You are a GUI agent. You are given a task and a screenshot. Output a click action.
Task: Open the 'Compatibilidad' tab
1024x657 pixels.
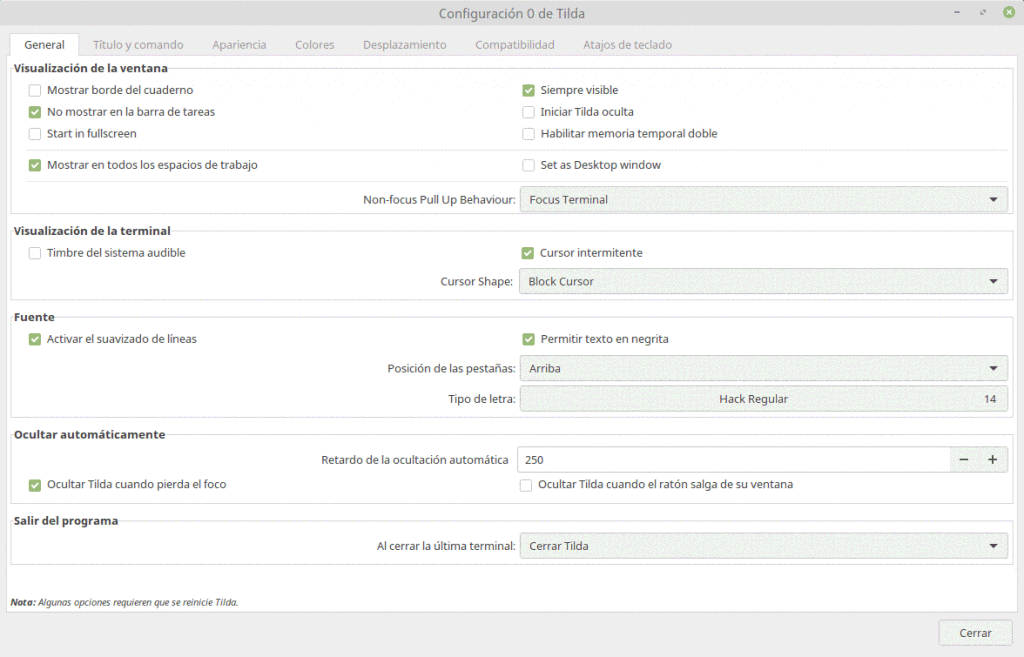(514, 44)
